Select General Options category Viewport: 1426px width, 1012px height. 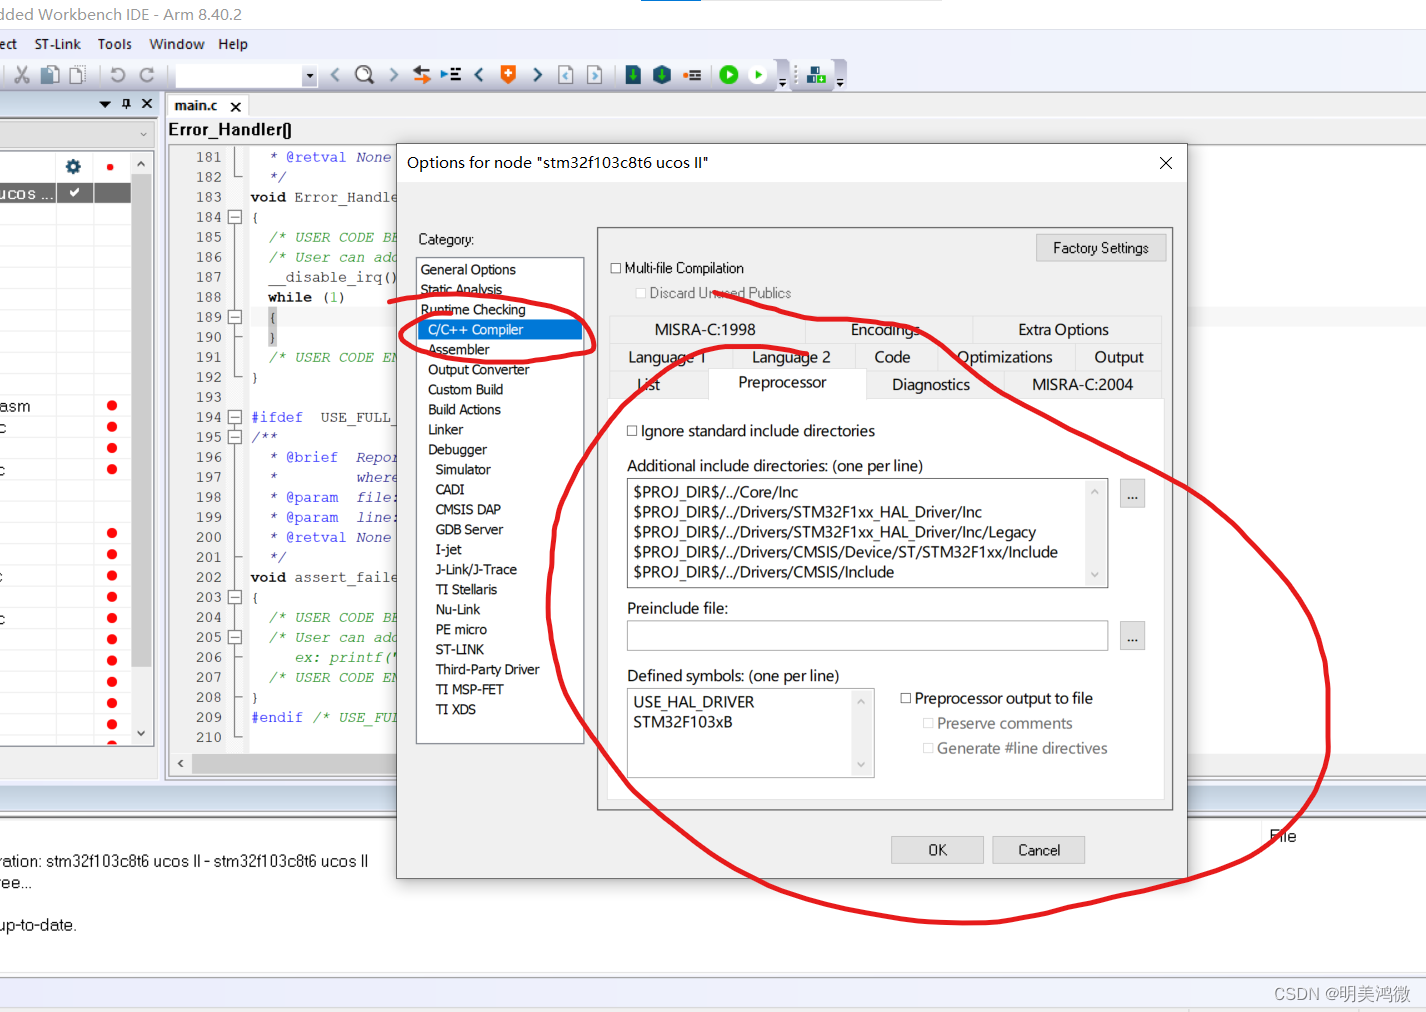[468, 270]
